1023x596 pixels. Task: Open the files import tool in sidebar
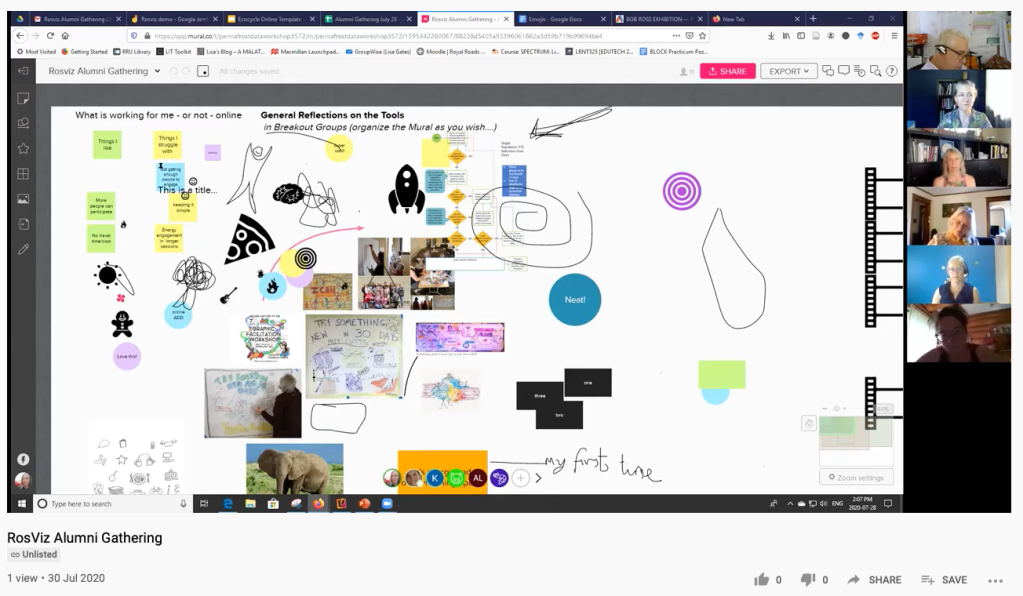(23, 224)
